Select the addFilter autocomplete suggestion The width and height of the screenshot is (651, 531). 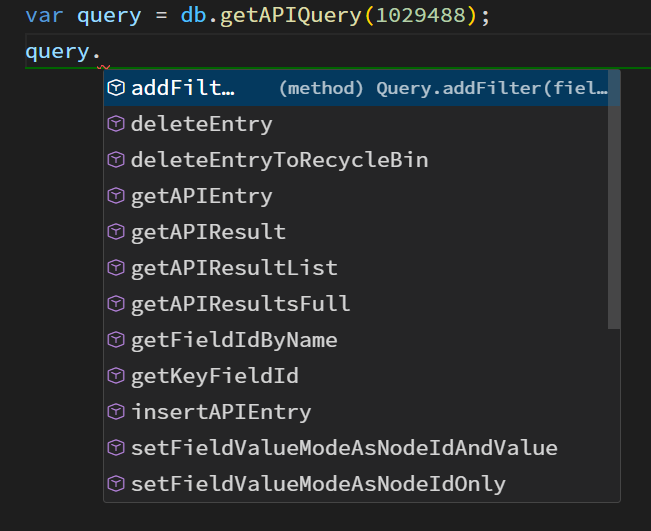coord(183,88)
